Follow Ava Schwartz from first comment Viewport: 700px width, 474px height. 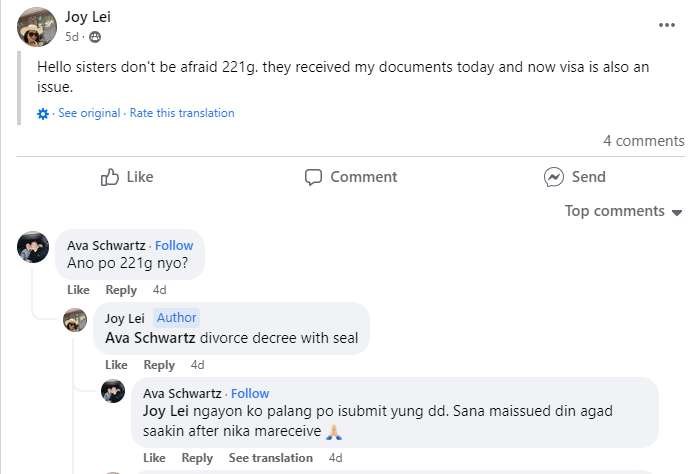(x=174, y=245)
